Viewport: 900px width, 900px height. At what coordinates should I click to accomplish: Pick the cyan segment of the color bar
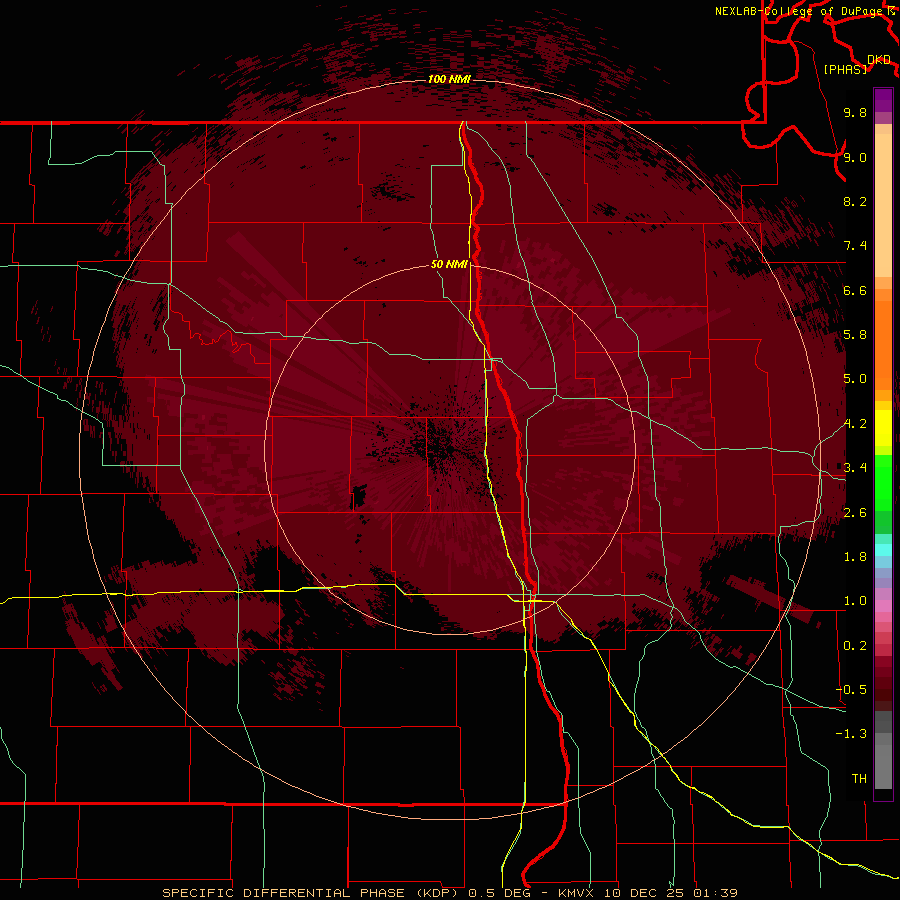[x=883, y=550]
